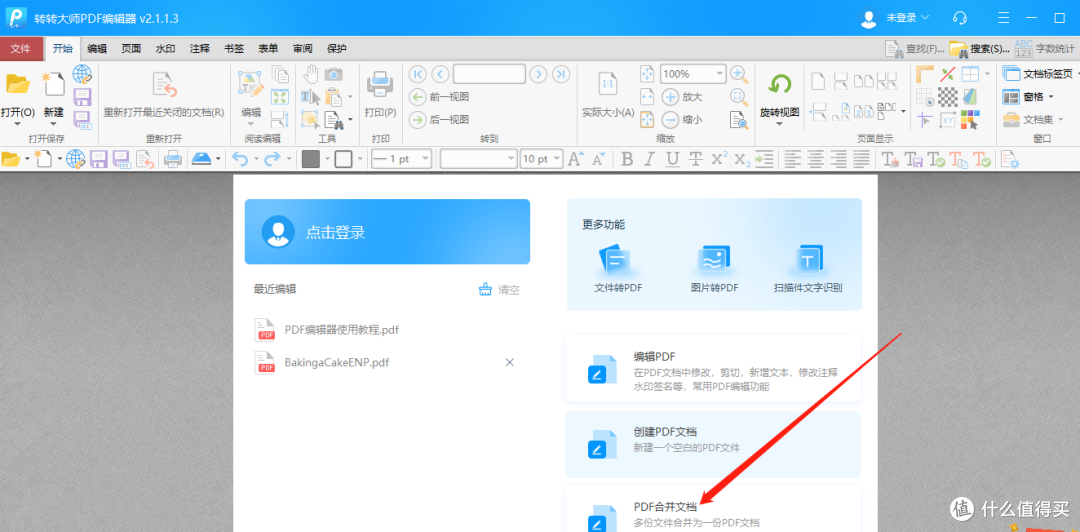
Task: Click the Document tabs (文档标签页) icon
Action: coord(1010,73)
